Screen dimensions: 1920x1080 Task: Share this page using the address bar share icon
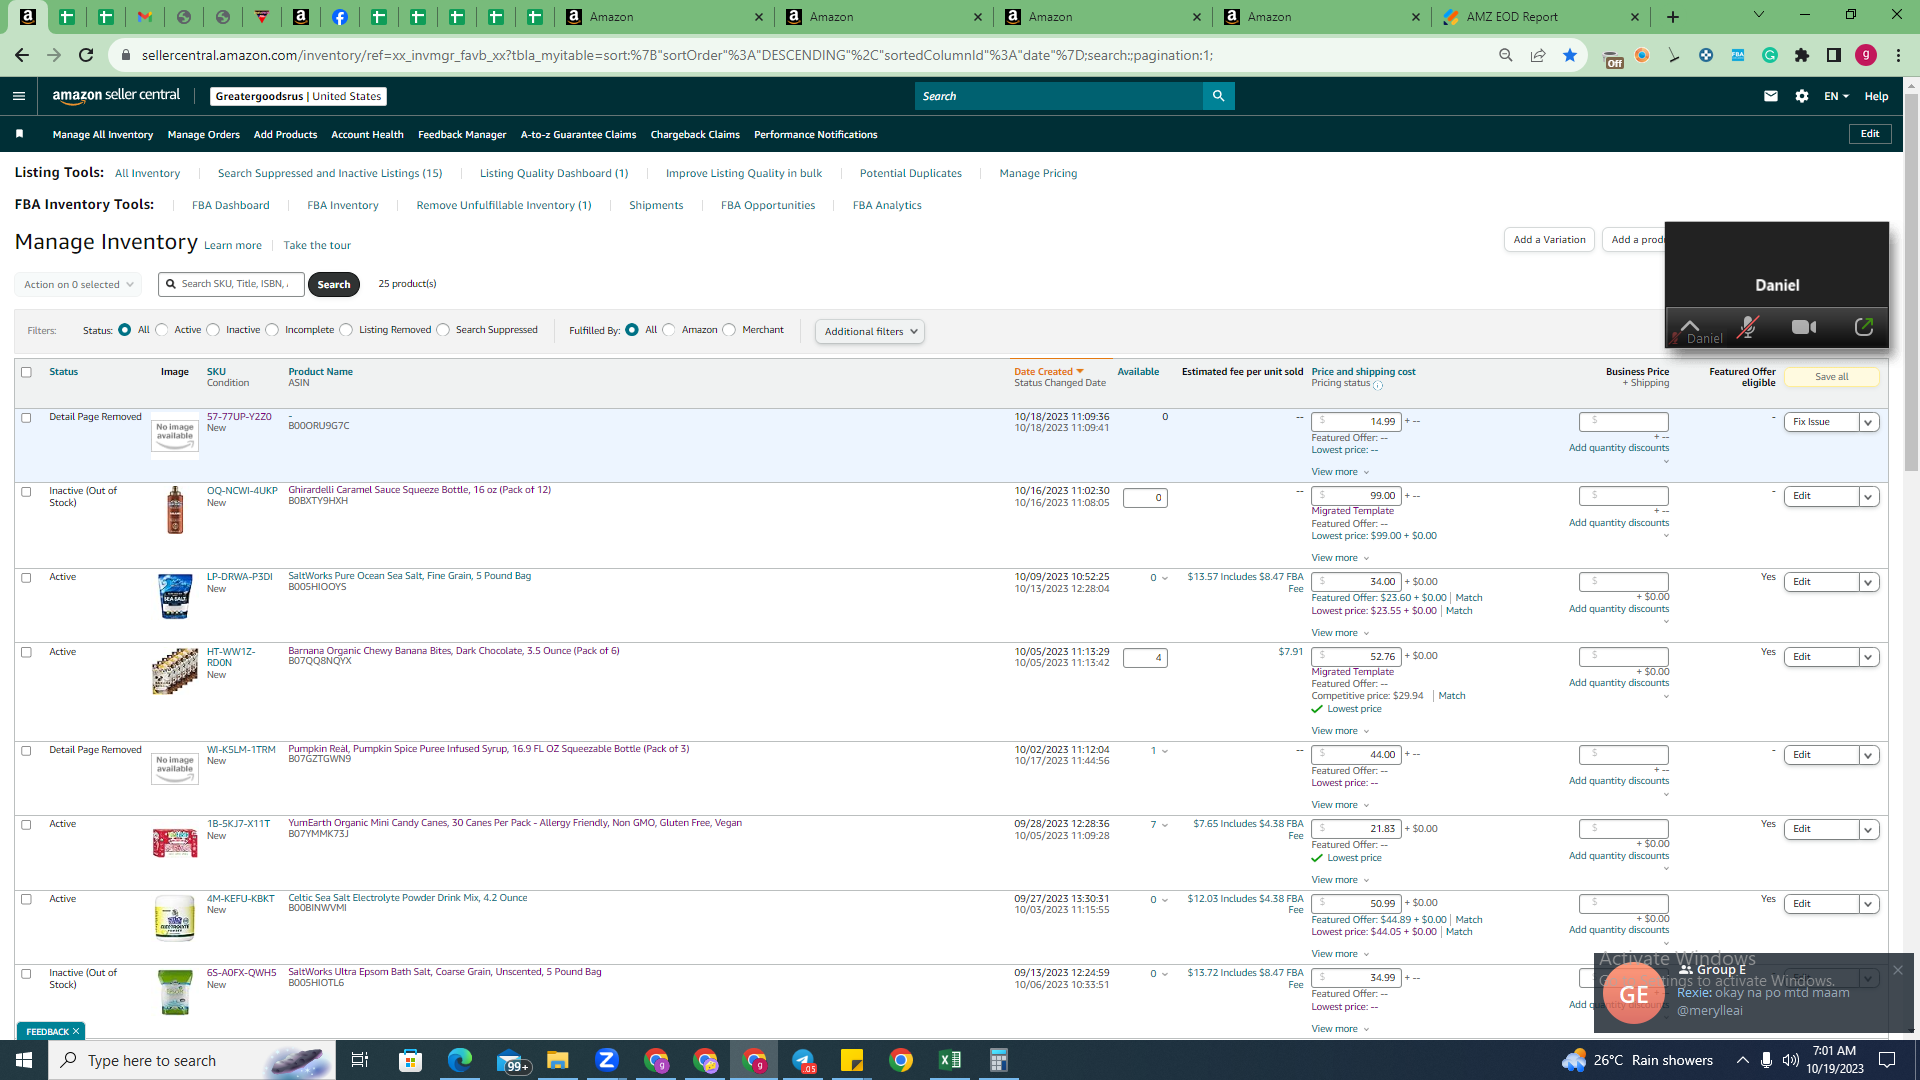(x=1538, y=55)
